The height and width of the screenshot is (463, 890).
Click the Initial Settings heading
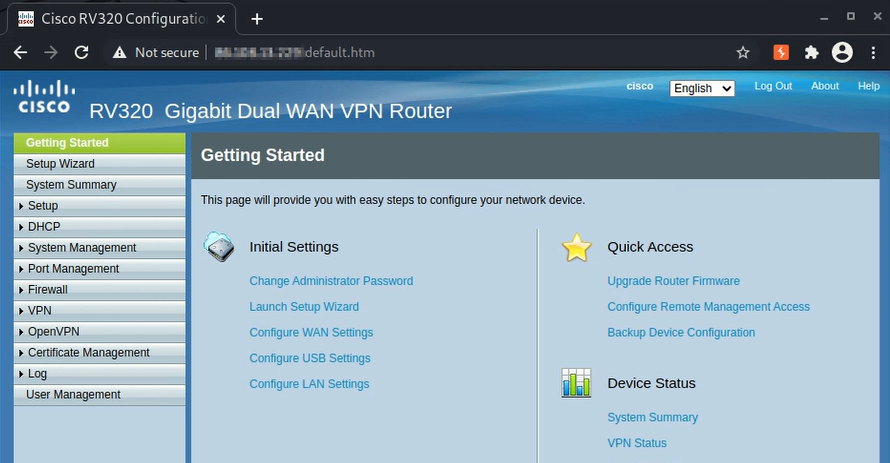tap(294, 247)
